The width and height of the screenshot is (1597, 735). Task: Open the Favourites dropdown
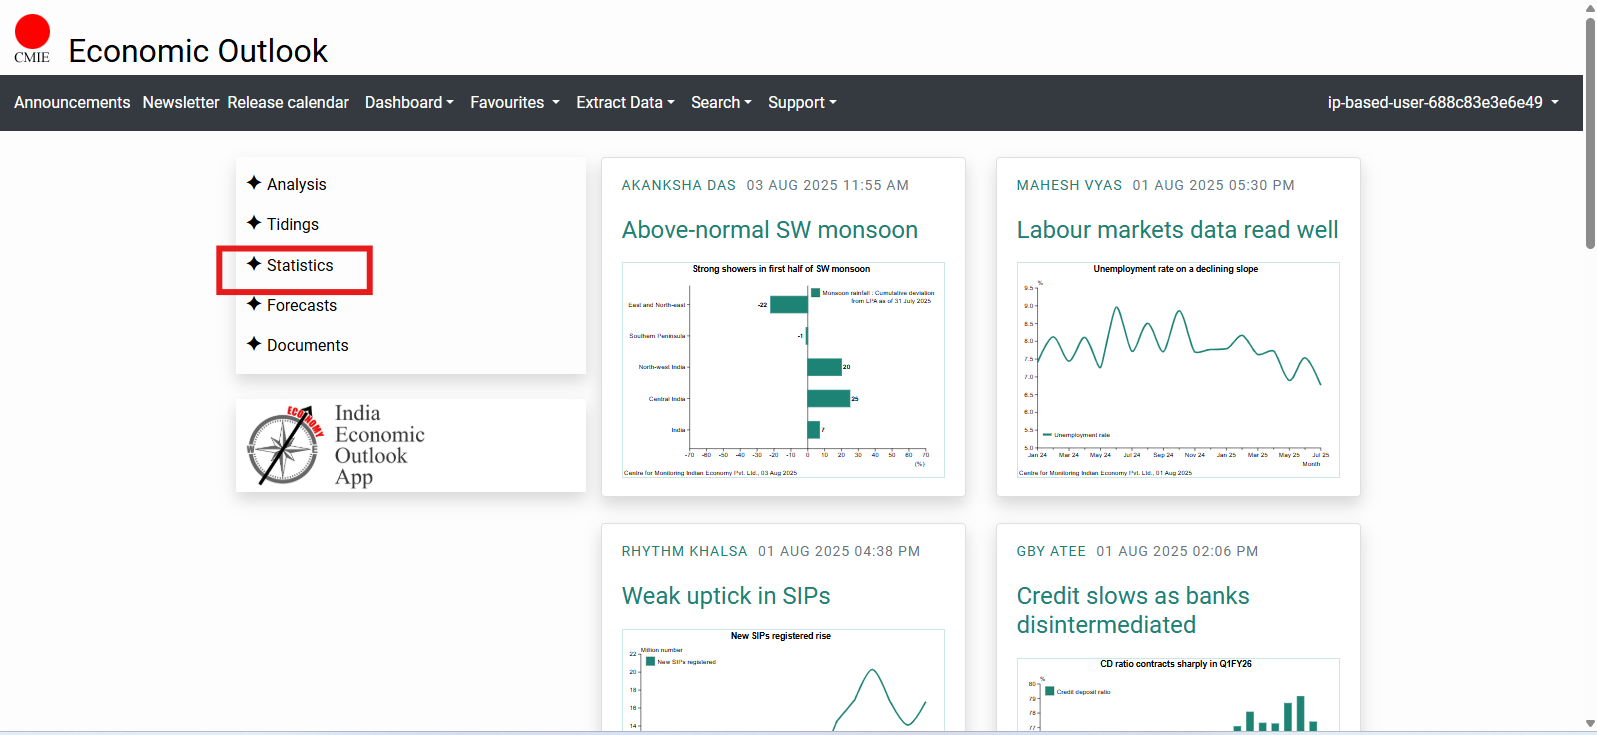[514, 103]
